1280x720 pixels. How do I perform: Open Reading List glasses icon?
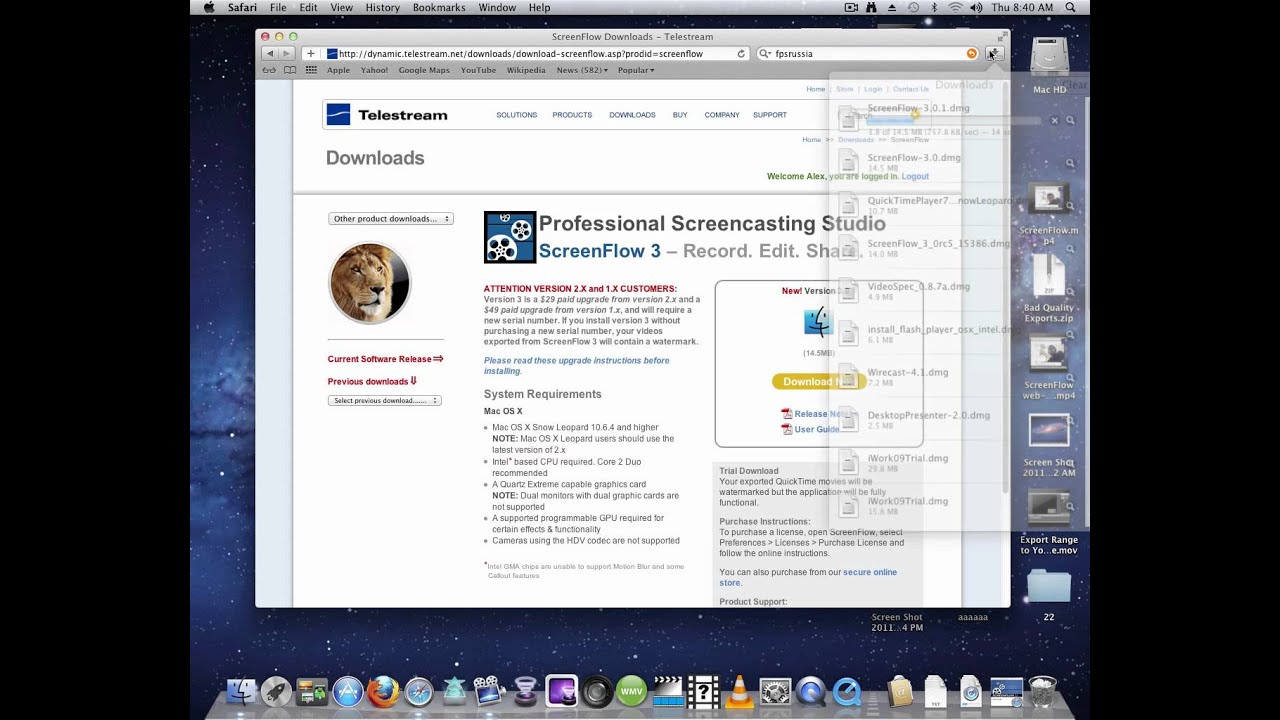269,70
